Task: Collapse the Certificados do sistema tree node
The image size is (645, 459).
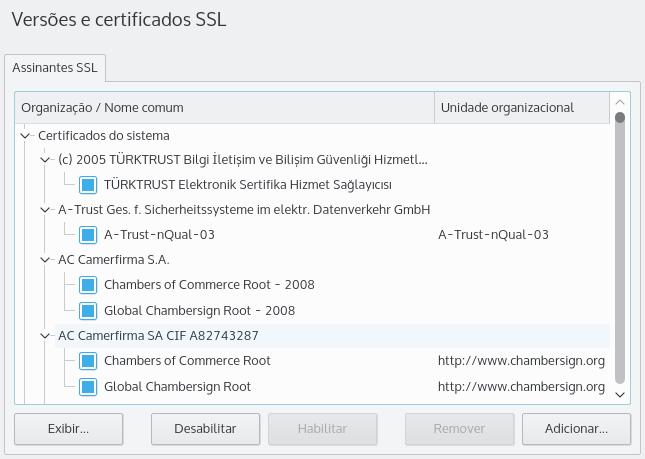Action: [25, 134]
